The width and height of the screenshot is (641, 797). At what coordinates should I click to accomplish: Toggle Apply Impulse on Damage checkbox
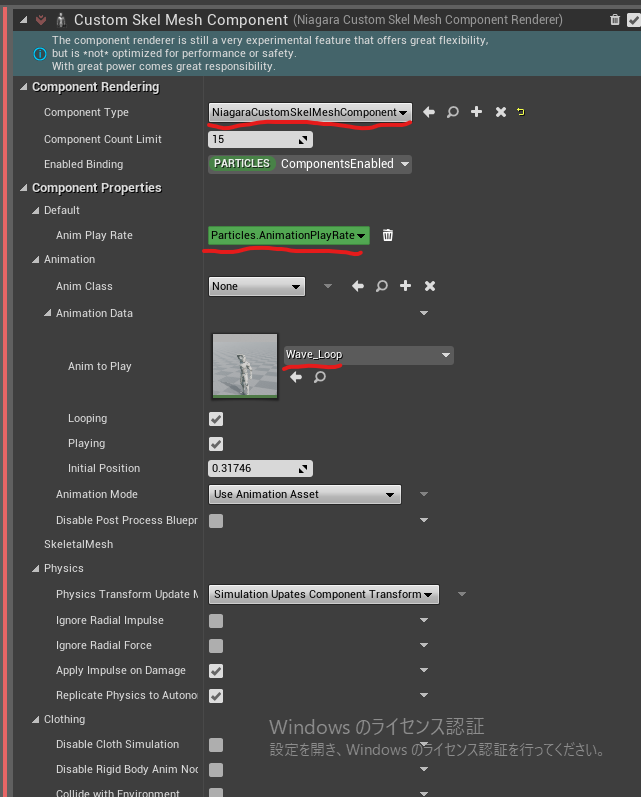pos(216,671)
